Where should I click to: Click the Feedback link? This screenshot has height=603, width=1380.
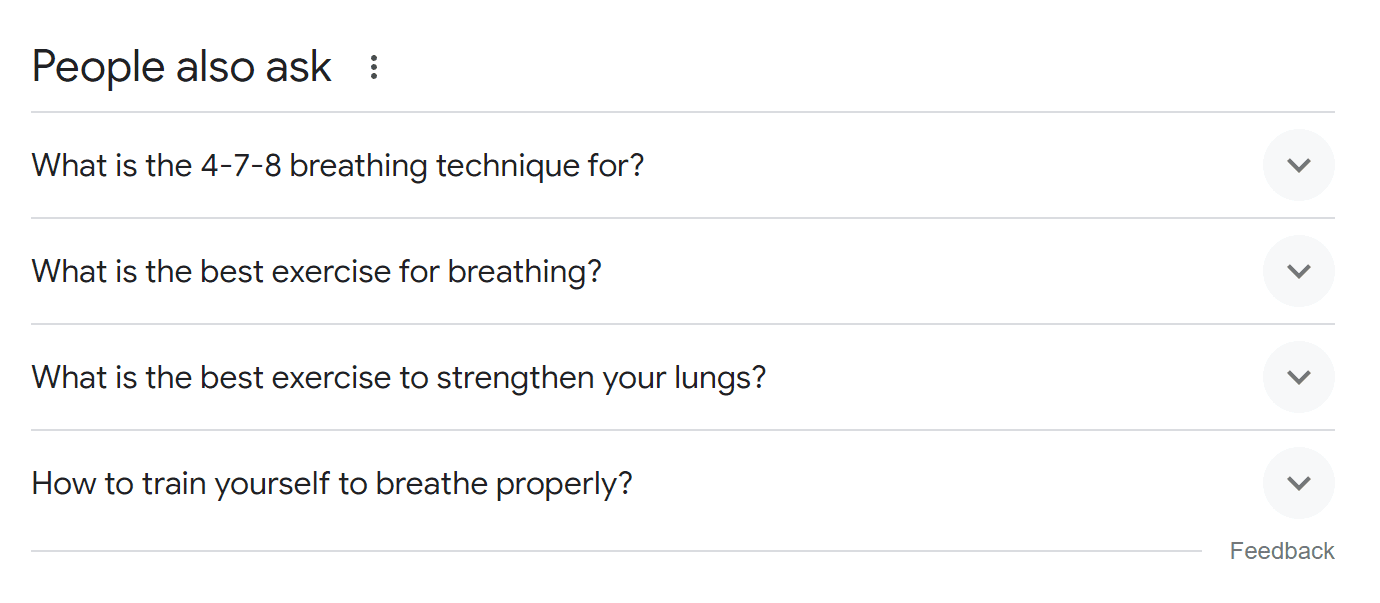pos(1281,551)
